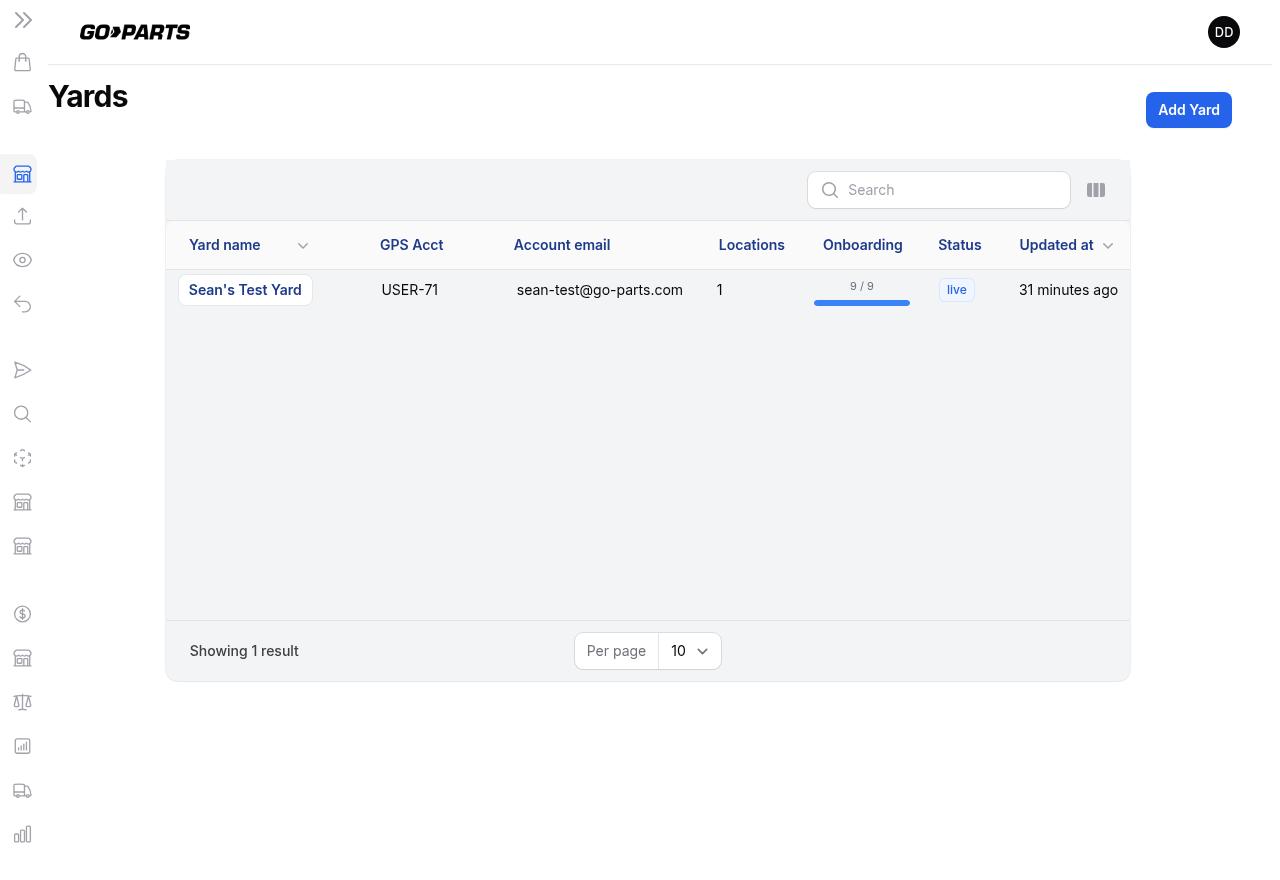This screenshot has height=880, width=1280.
Task: Click the chevron next to Yard name
Action: pyautogui.click(x=303, y=246)
